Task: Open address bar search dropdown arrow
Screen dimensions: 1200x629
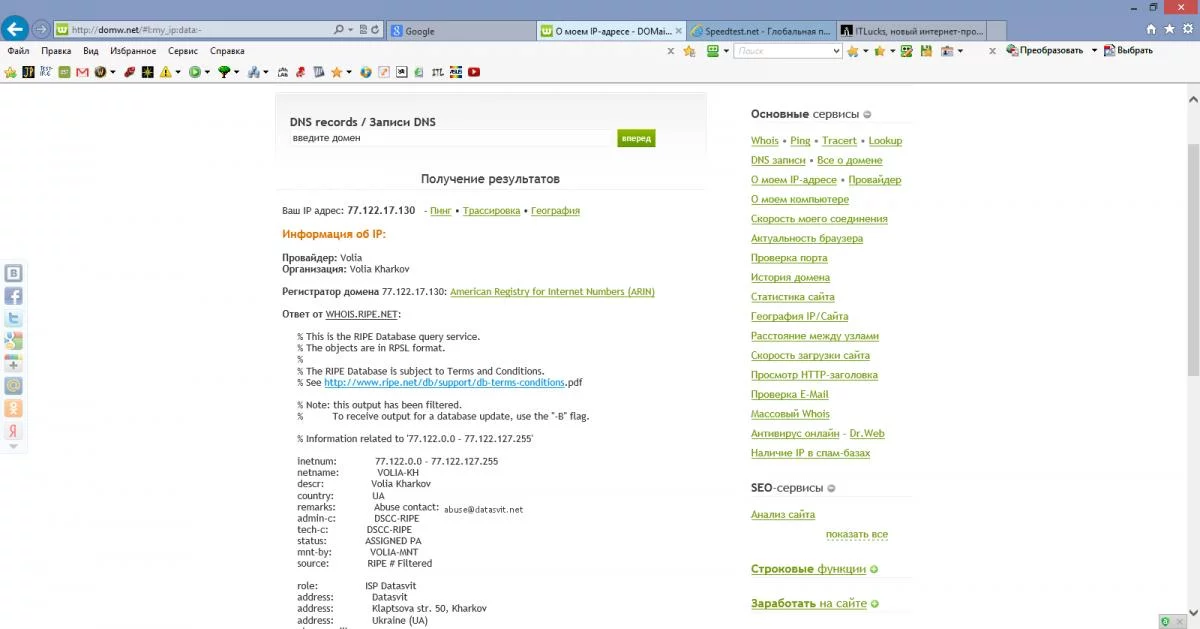Action: tap(351, 30)
